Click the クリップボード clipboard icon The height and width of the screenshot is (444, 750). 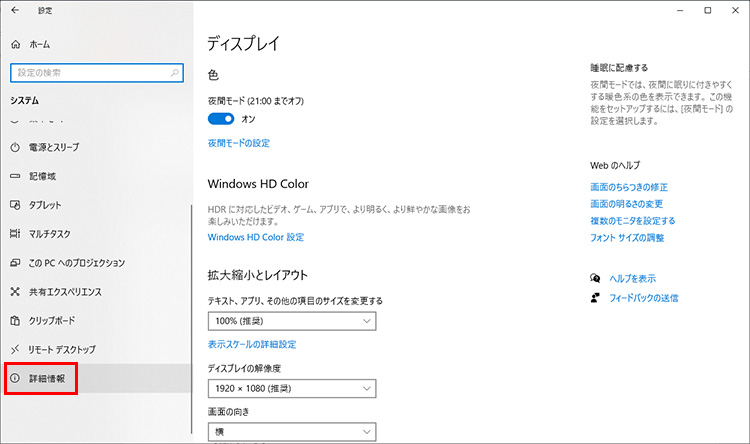(15, 321)
